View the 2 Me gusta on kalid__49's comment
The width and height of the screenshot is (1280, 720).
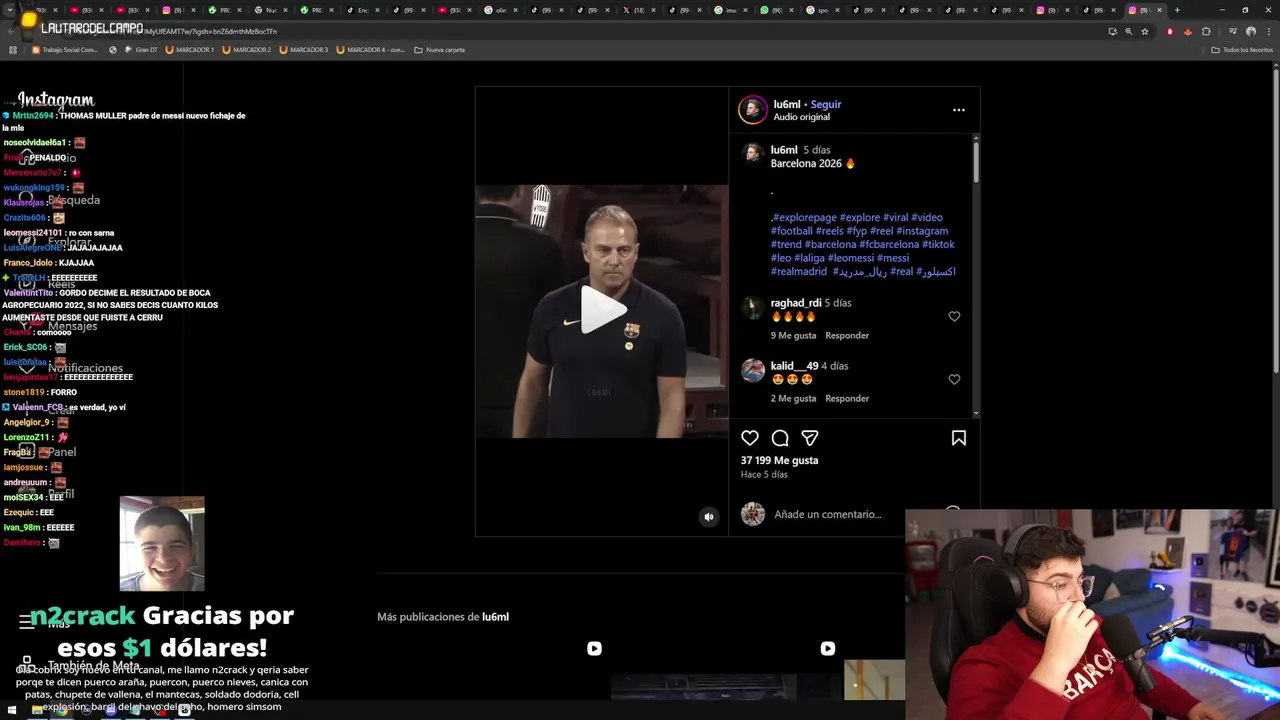click(793, 398)
